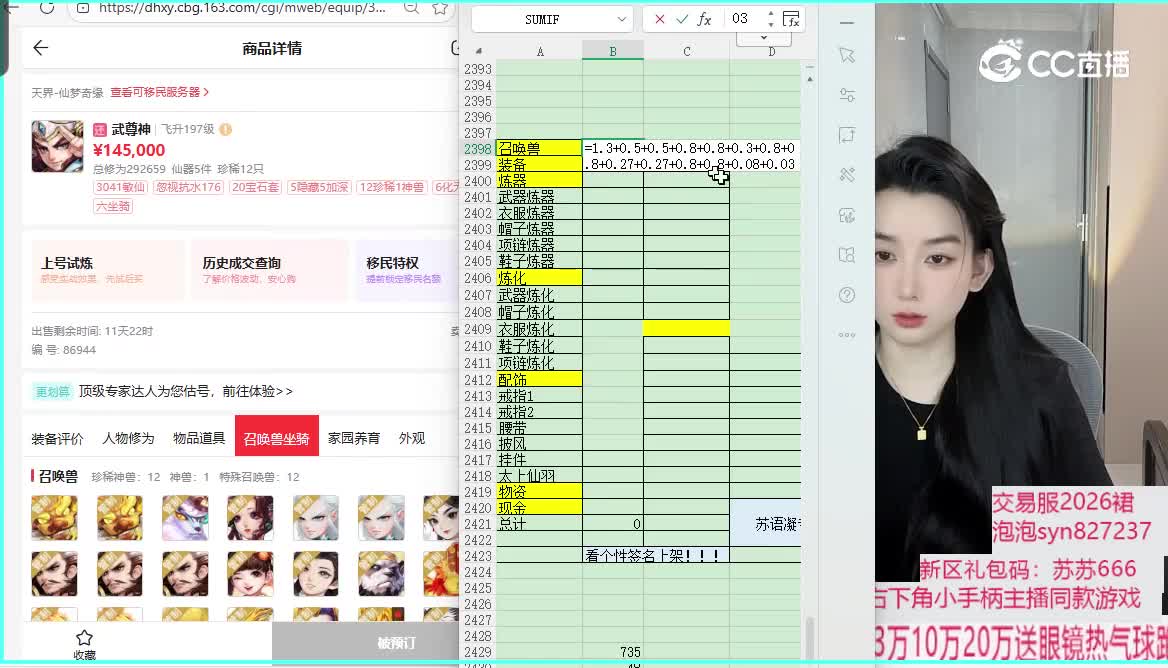Select the 总计 cell in row 2421
Viewport: 1168px width, 668px height.
(x=539, y=524)
